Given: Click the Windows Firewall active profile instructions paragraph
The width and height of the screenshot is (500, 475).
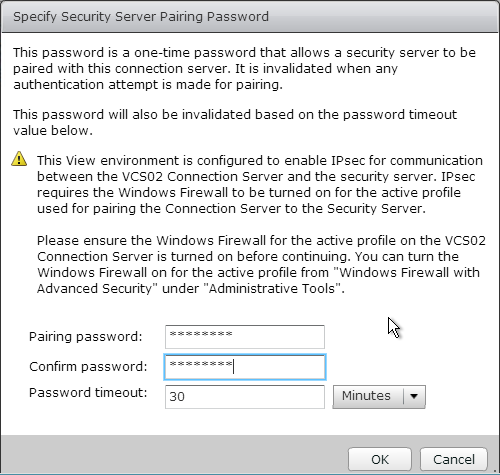Looking at the screenshot, I should click(x=261, y=264).
